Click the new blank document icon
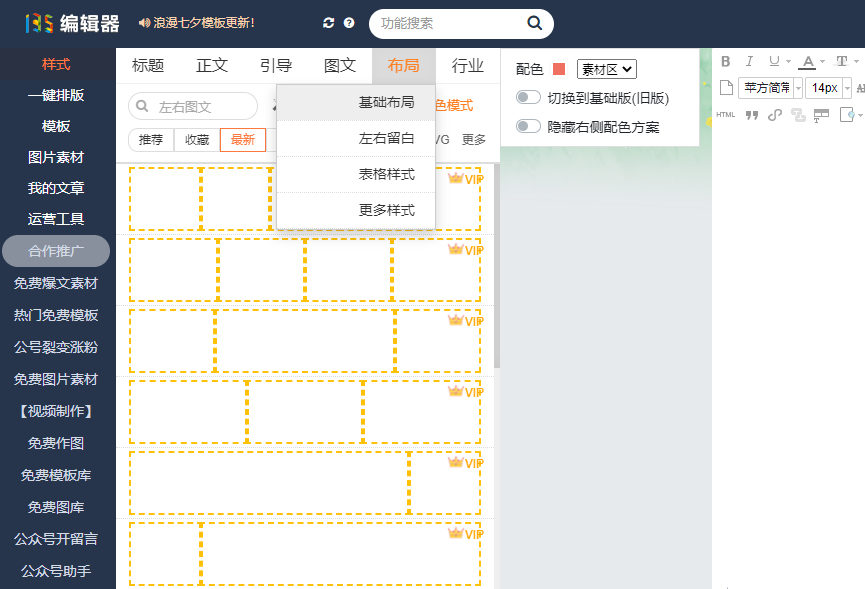This screenshot has height=589, width=865. click(x=726, y=87)
